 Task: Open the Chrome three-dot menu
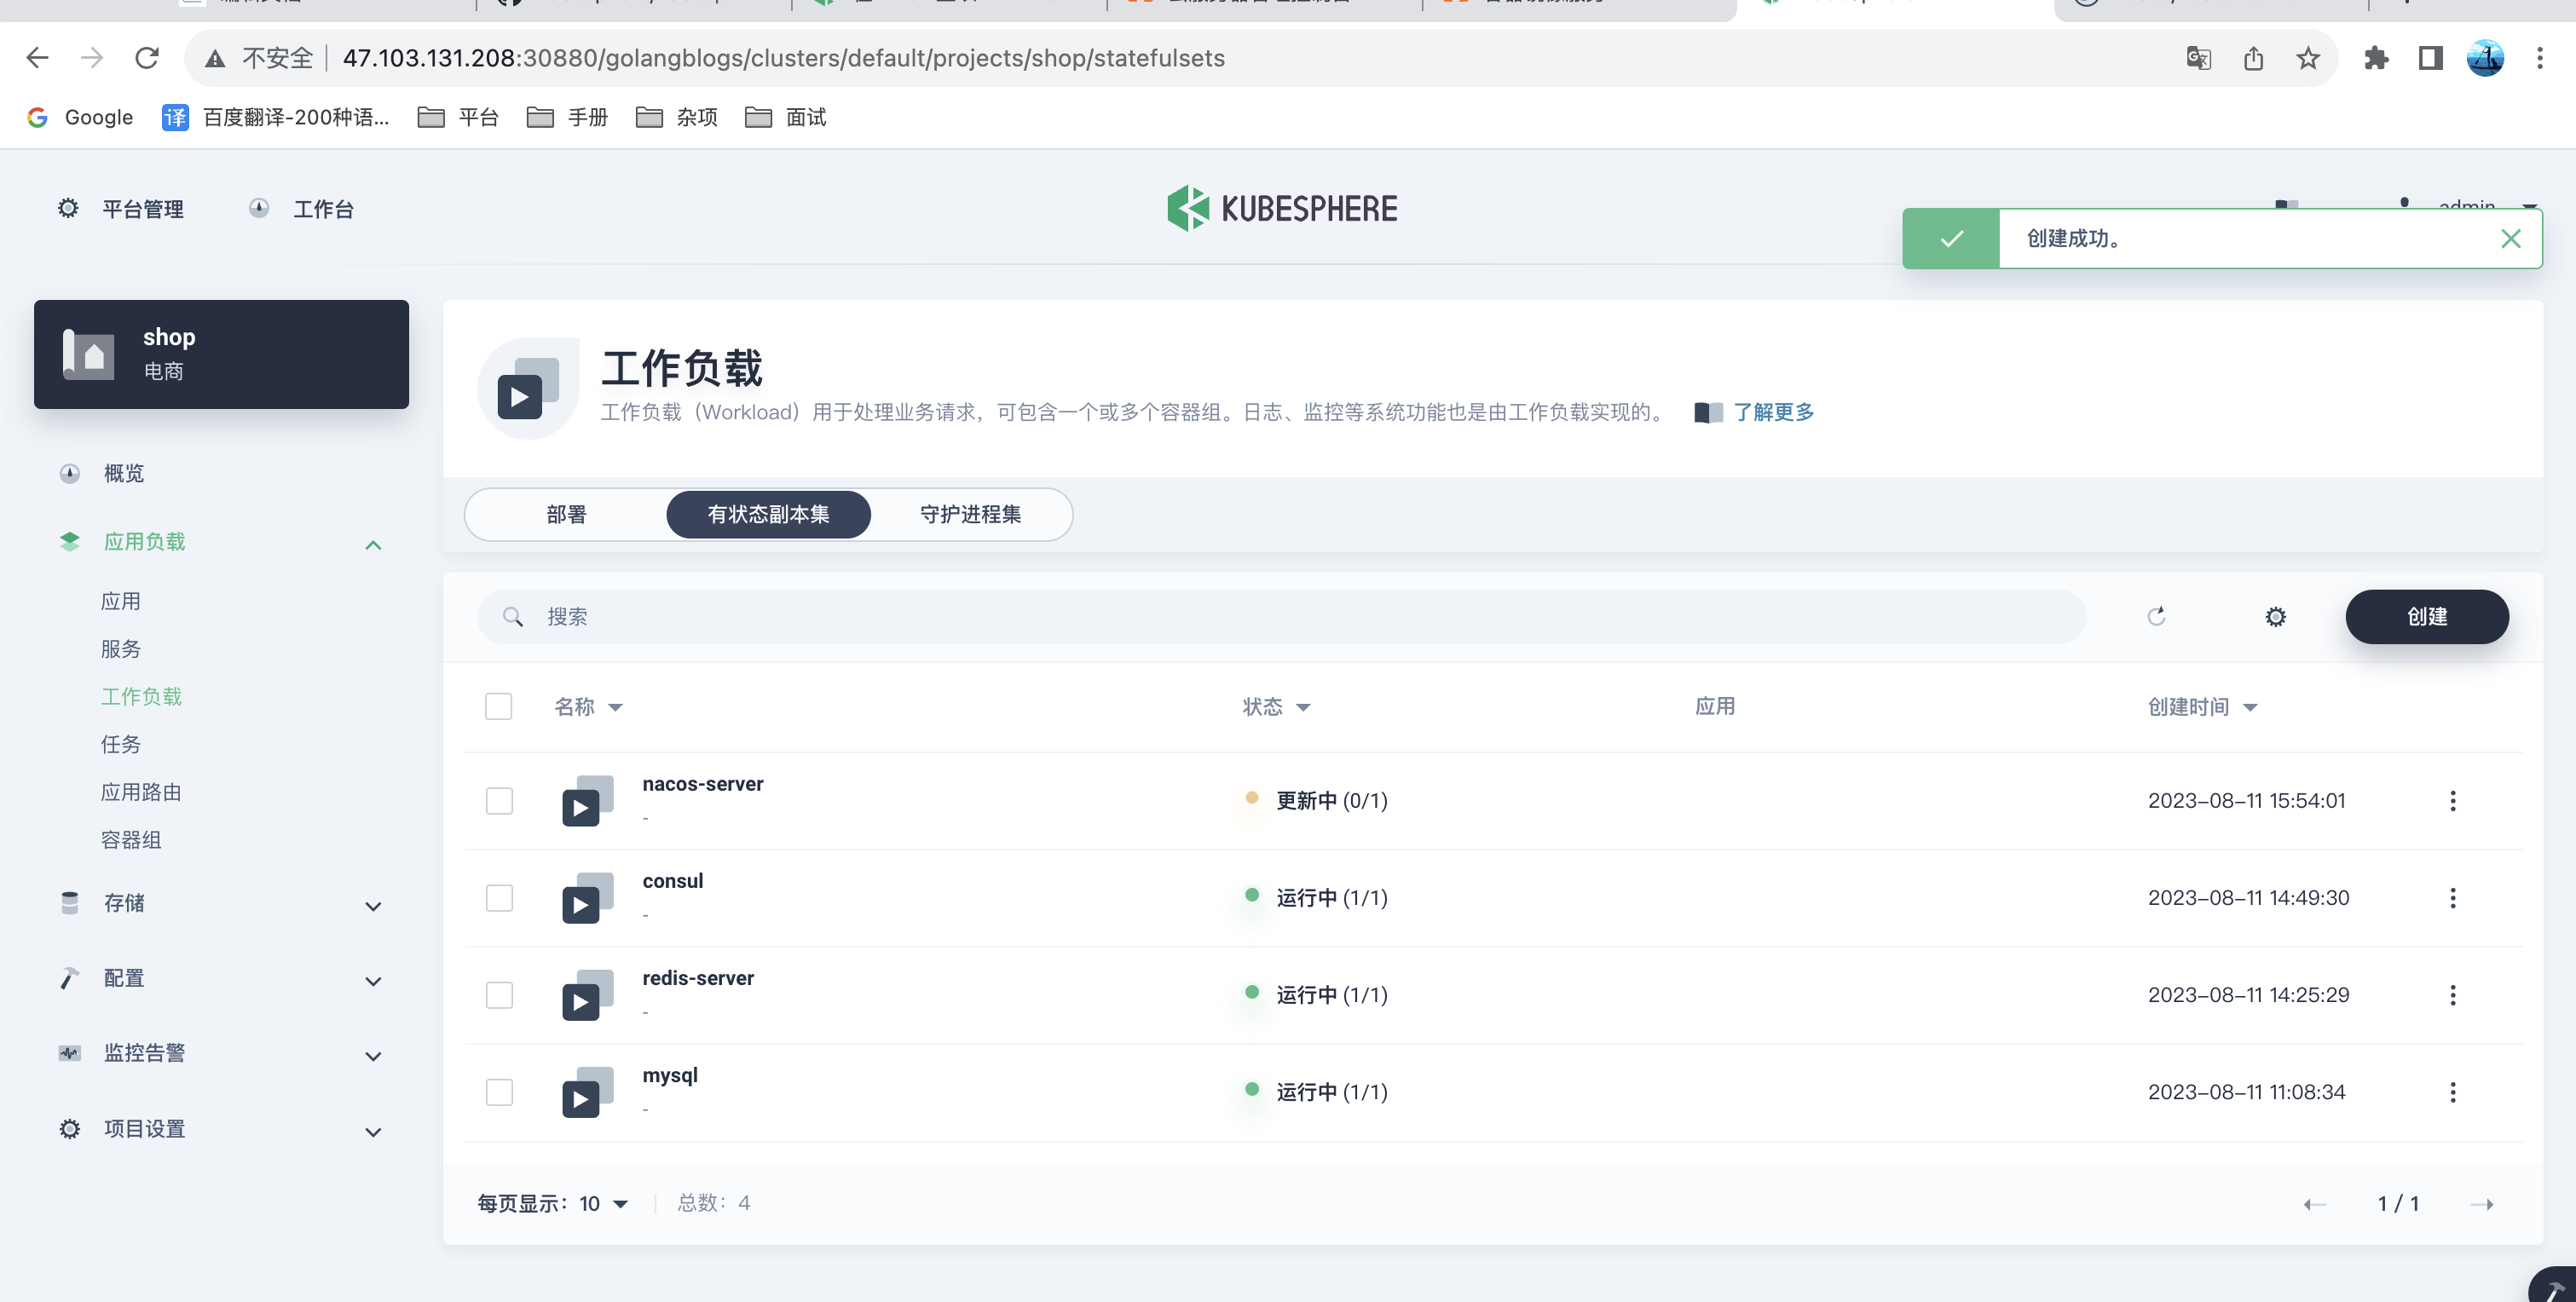(2540, 58)
